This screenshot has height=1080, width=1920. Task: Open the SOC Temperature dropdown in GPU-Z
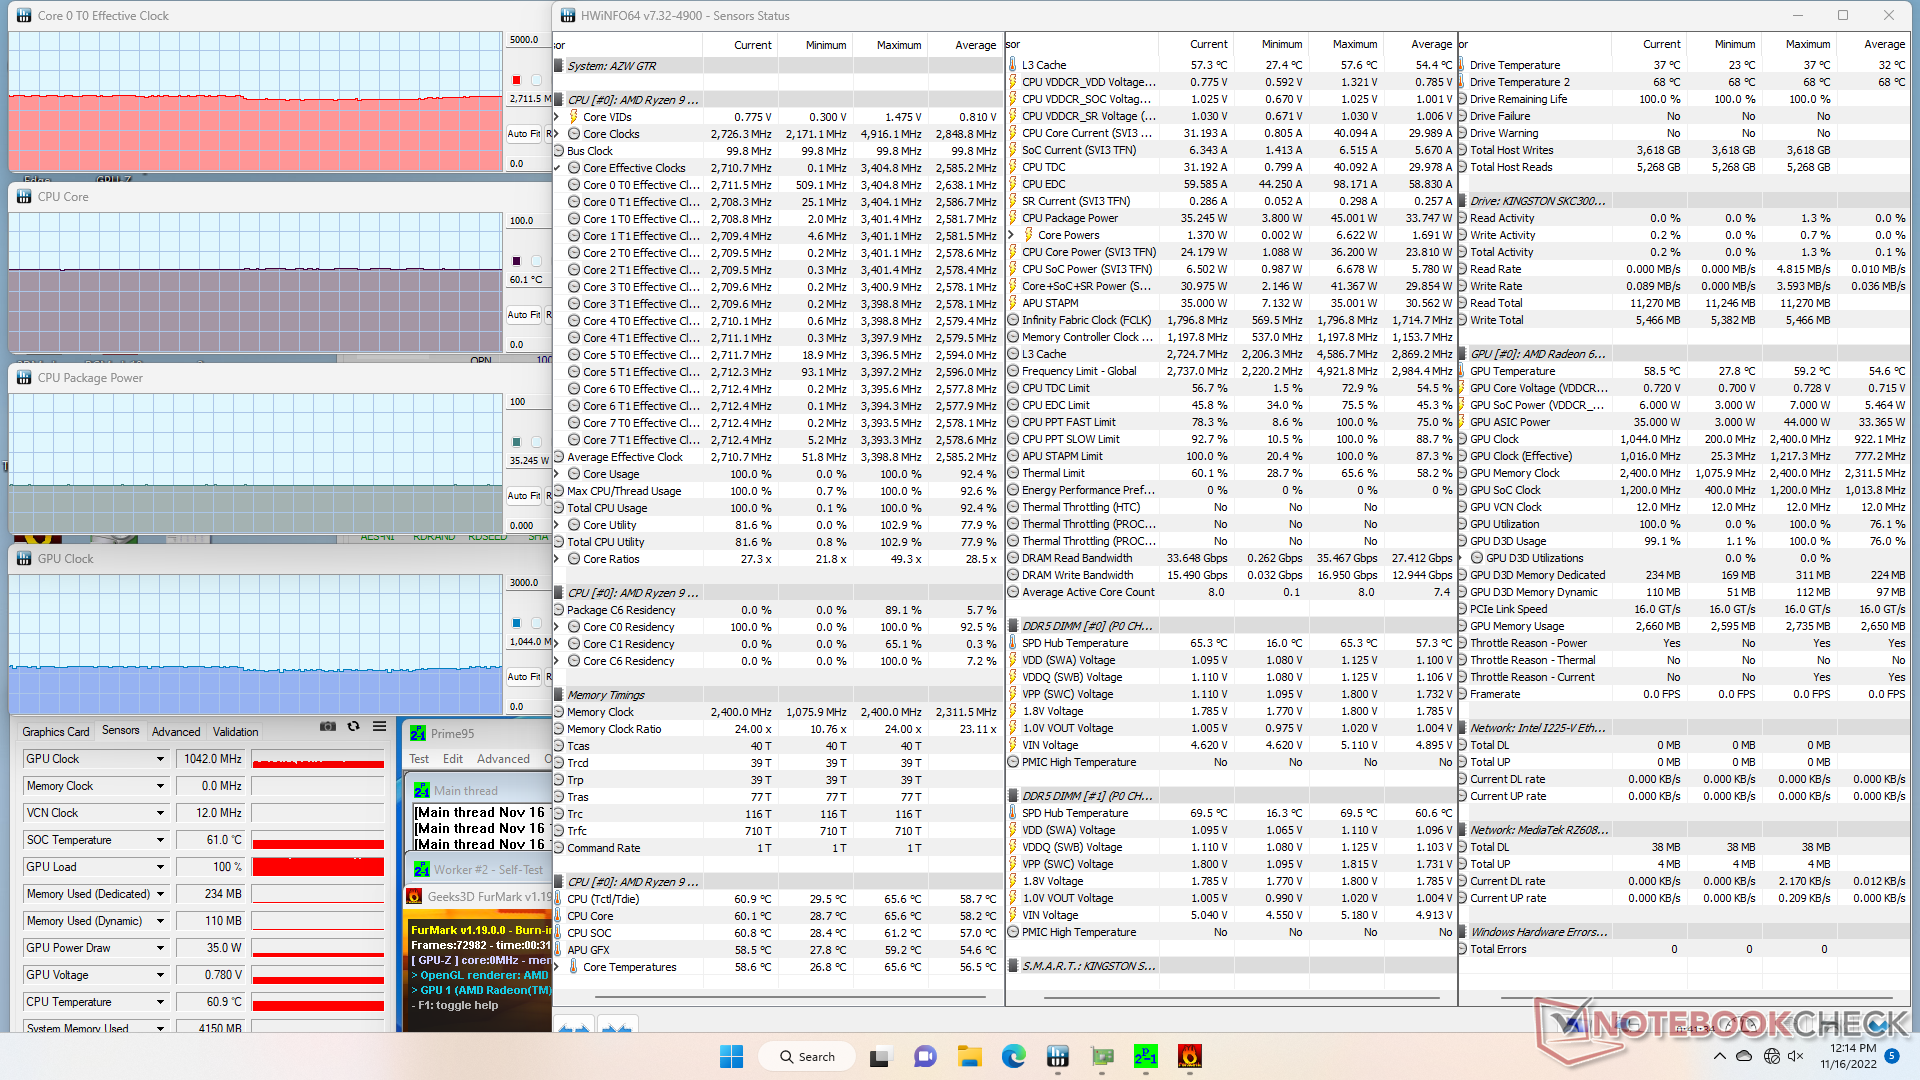coord(160,840)
